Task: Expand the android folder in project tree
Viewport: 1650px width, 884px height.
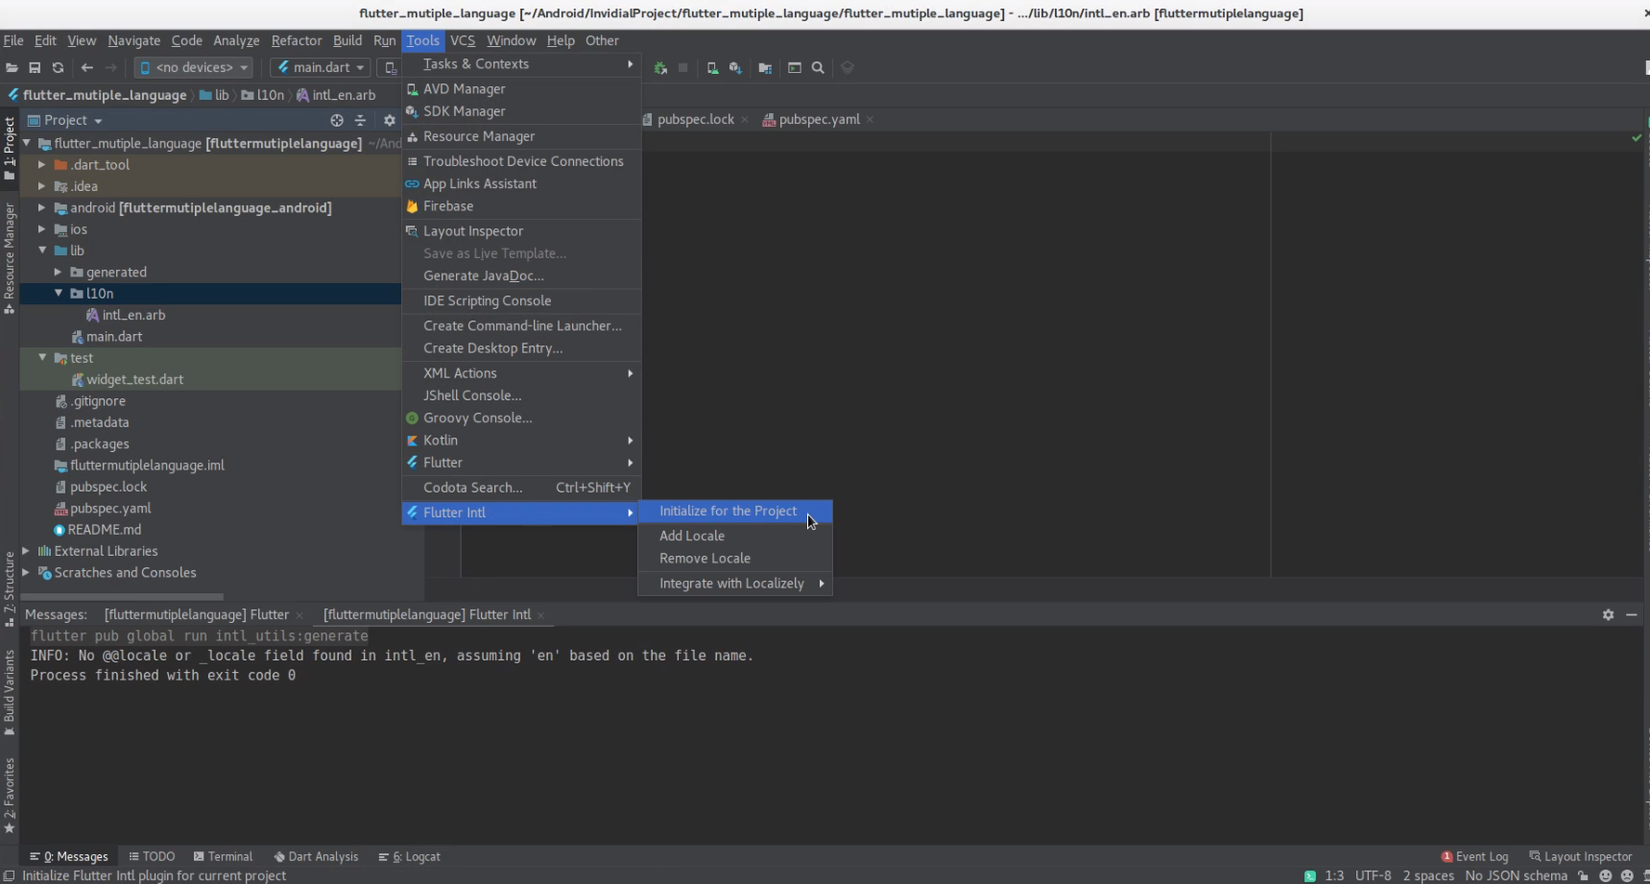Action: (x=42, y=208)
